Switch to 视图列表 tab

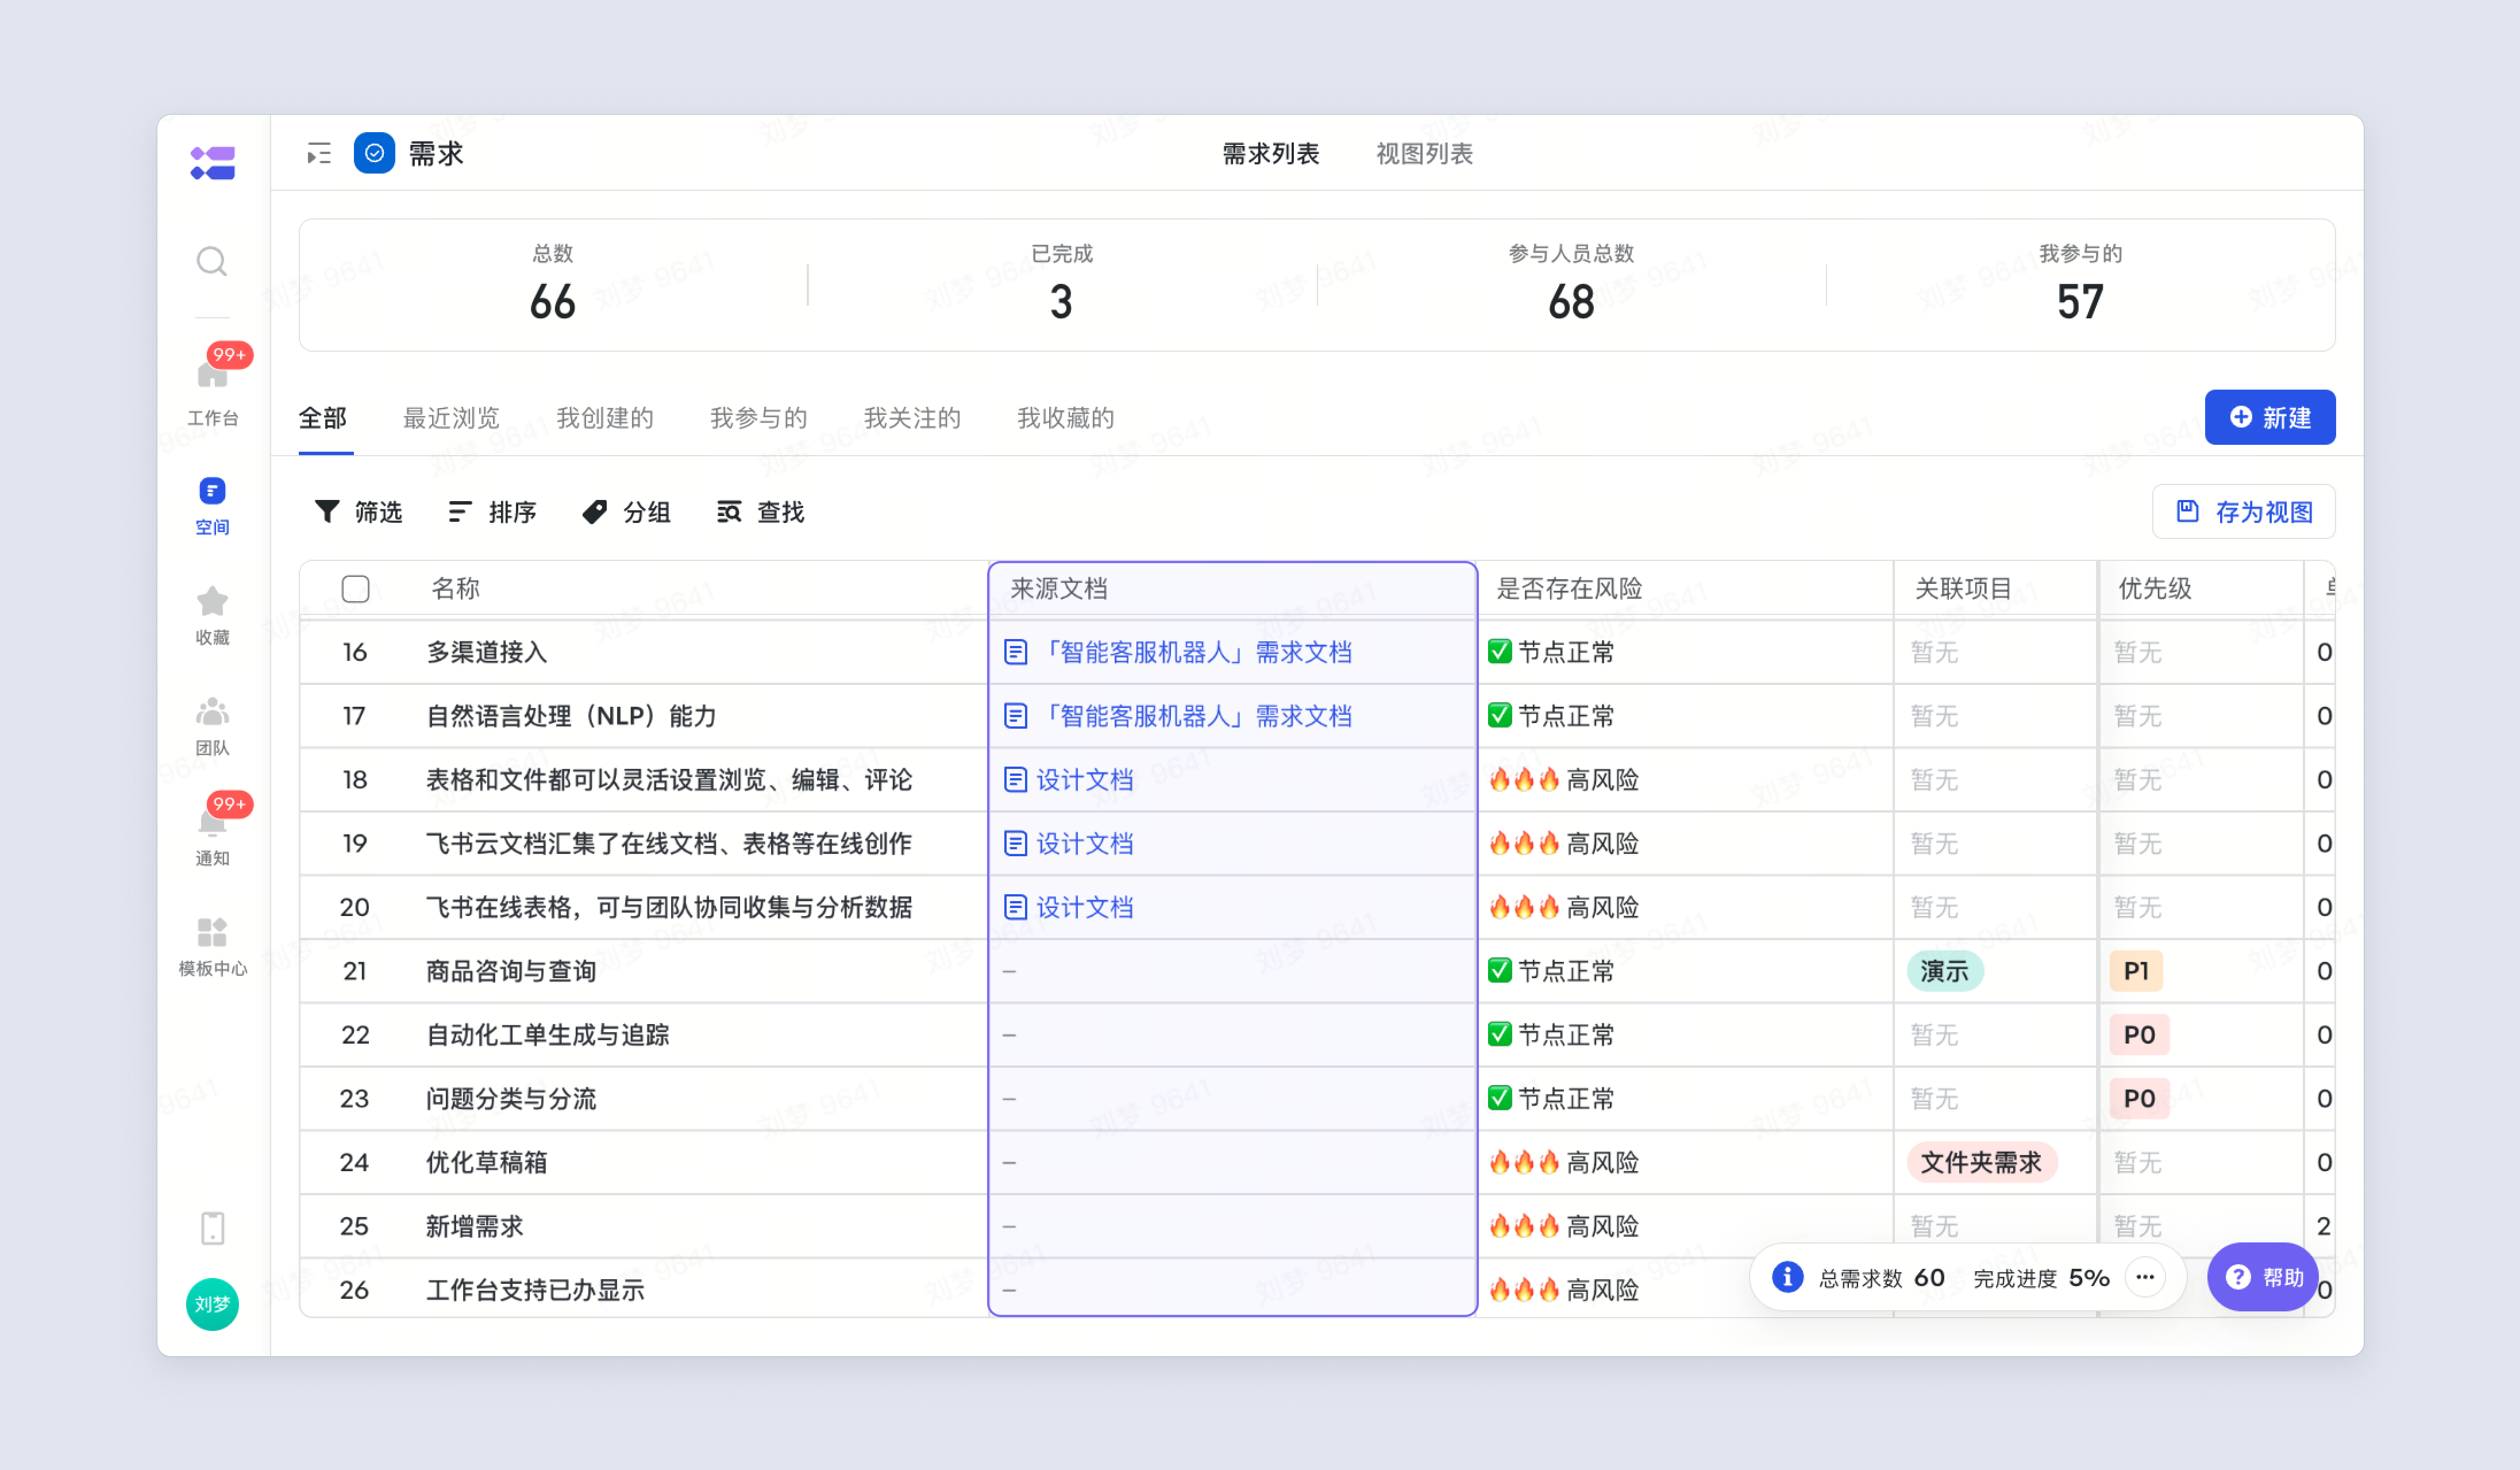click(x=1424, y=154)
